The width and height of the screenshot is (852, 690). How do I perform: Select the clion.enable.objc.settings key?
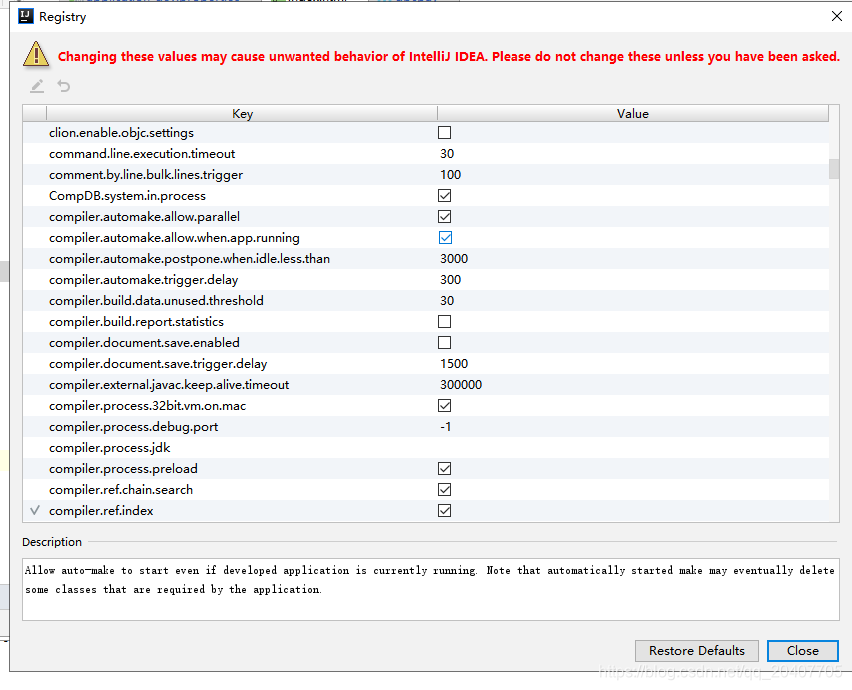(x=121, y=133)
